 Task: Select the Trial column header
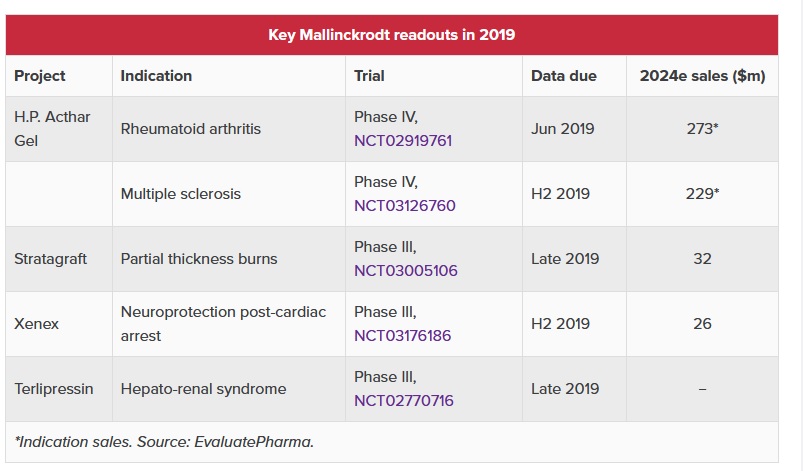point(369,76)
